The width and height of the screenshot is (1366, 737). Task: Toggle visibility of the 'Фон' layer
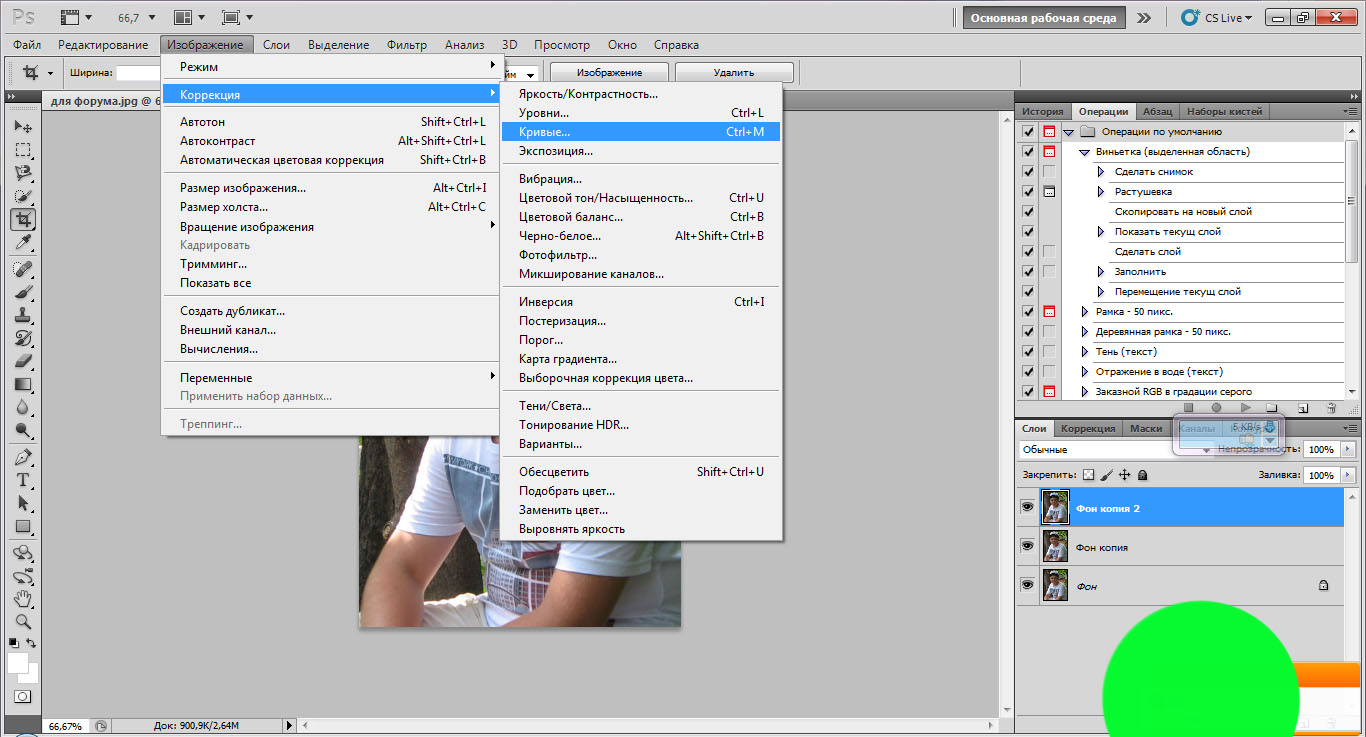pos(1027,585)
